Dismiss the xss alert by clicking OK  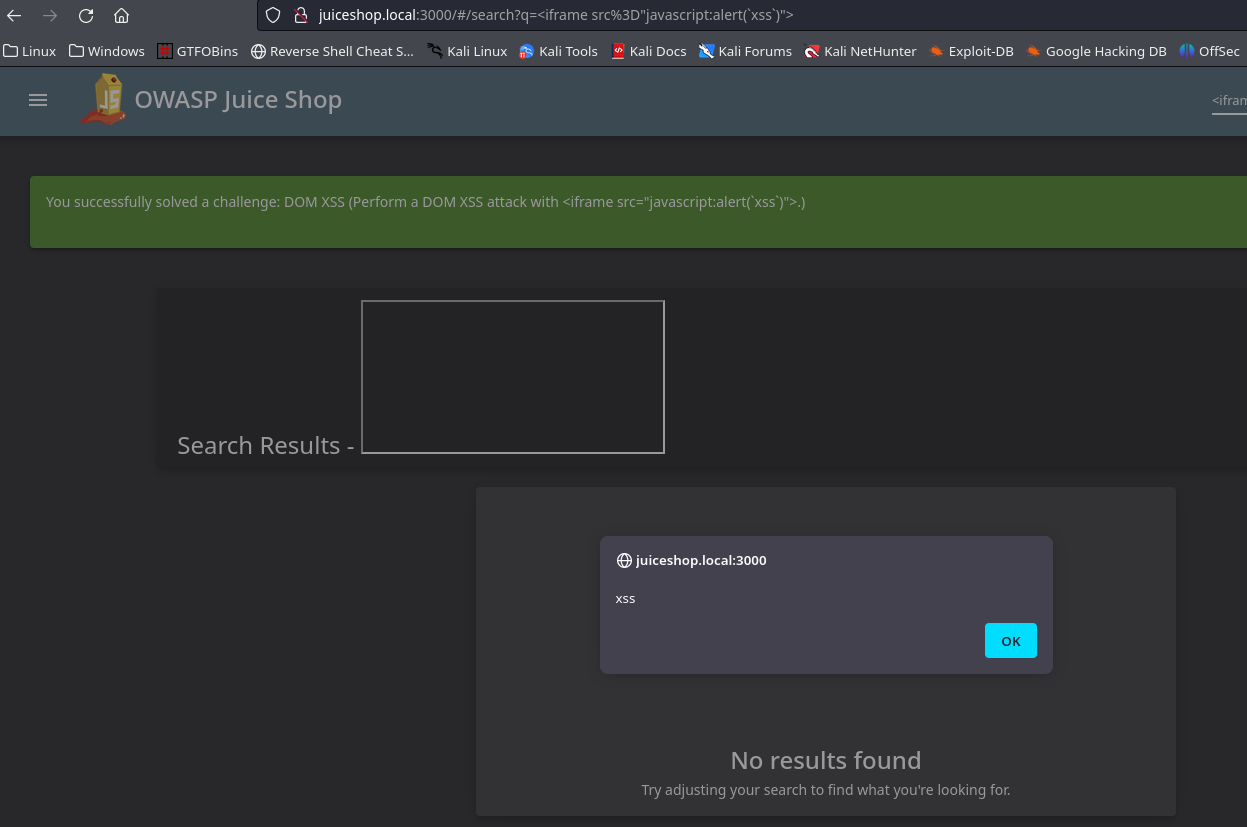click(1010, 640)
